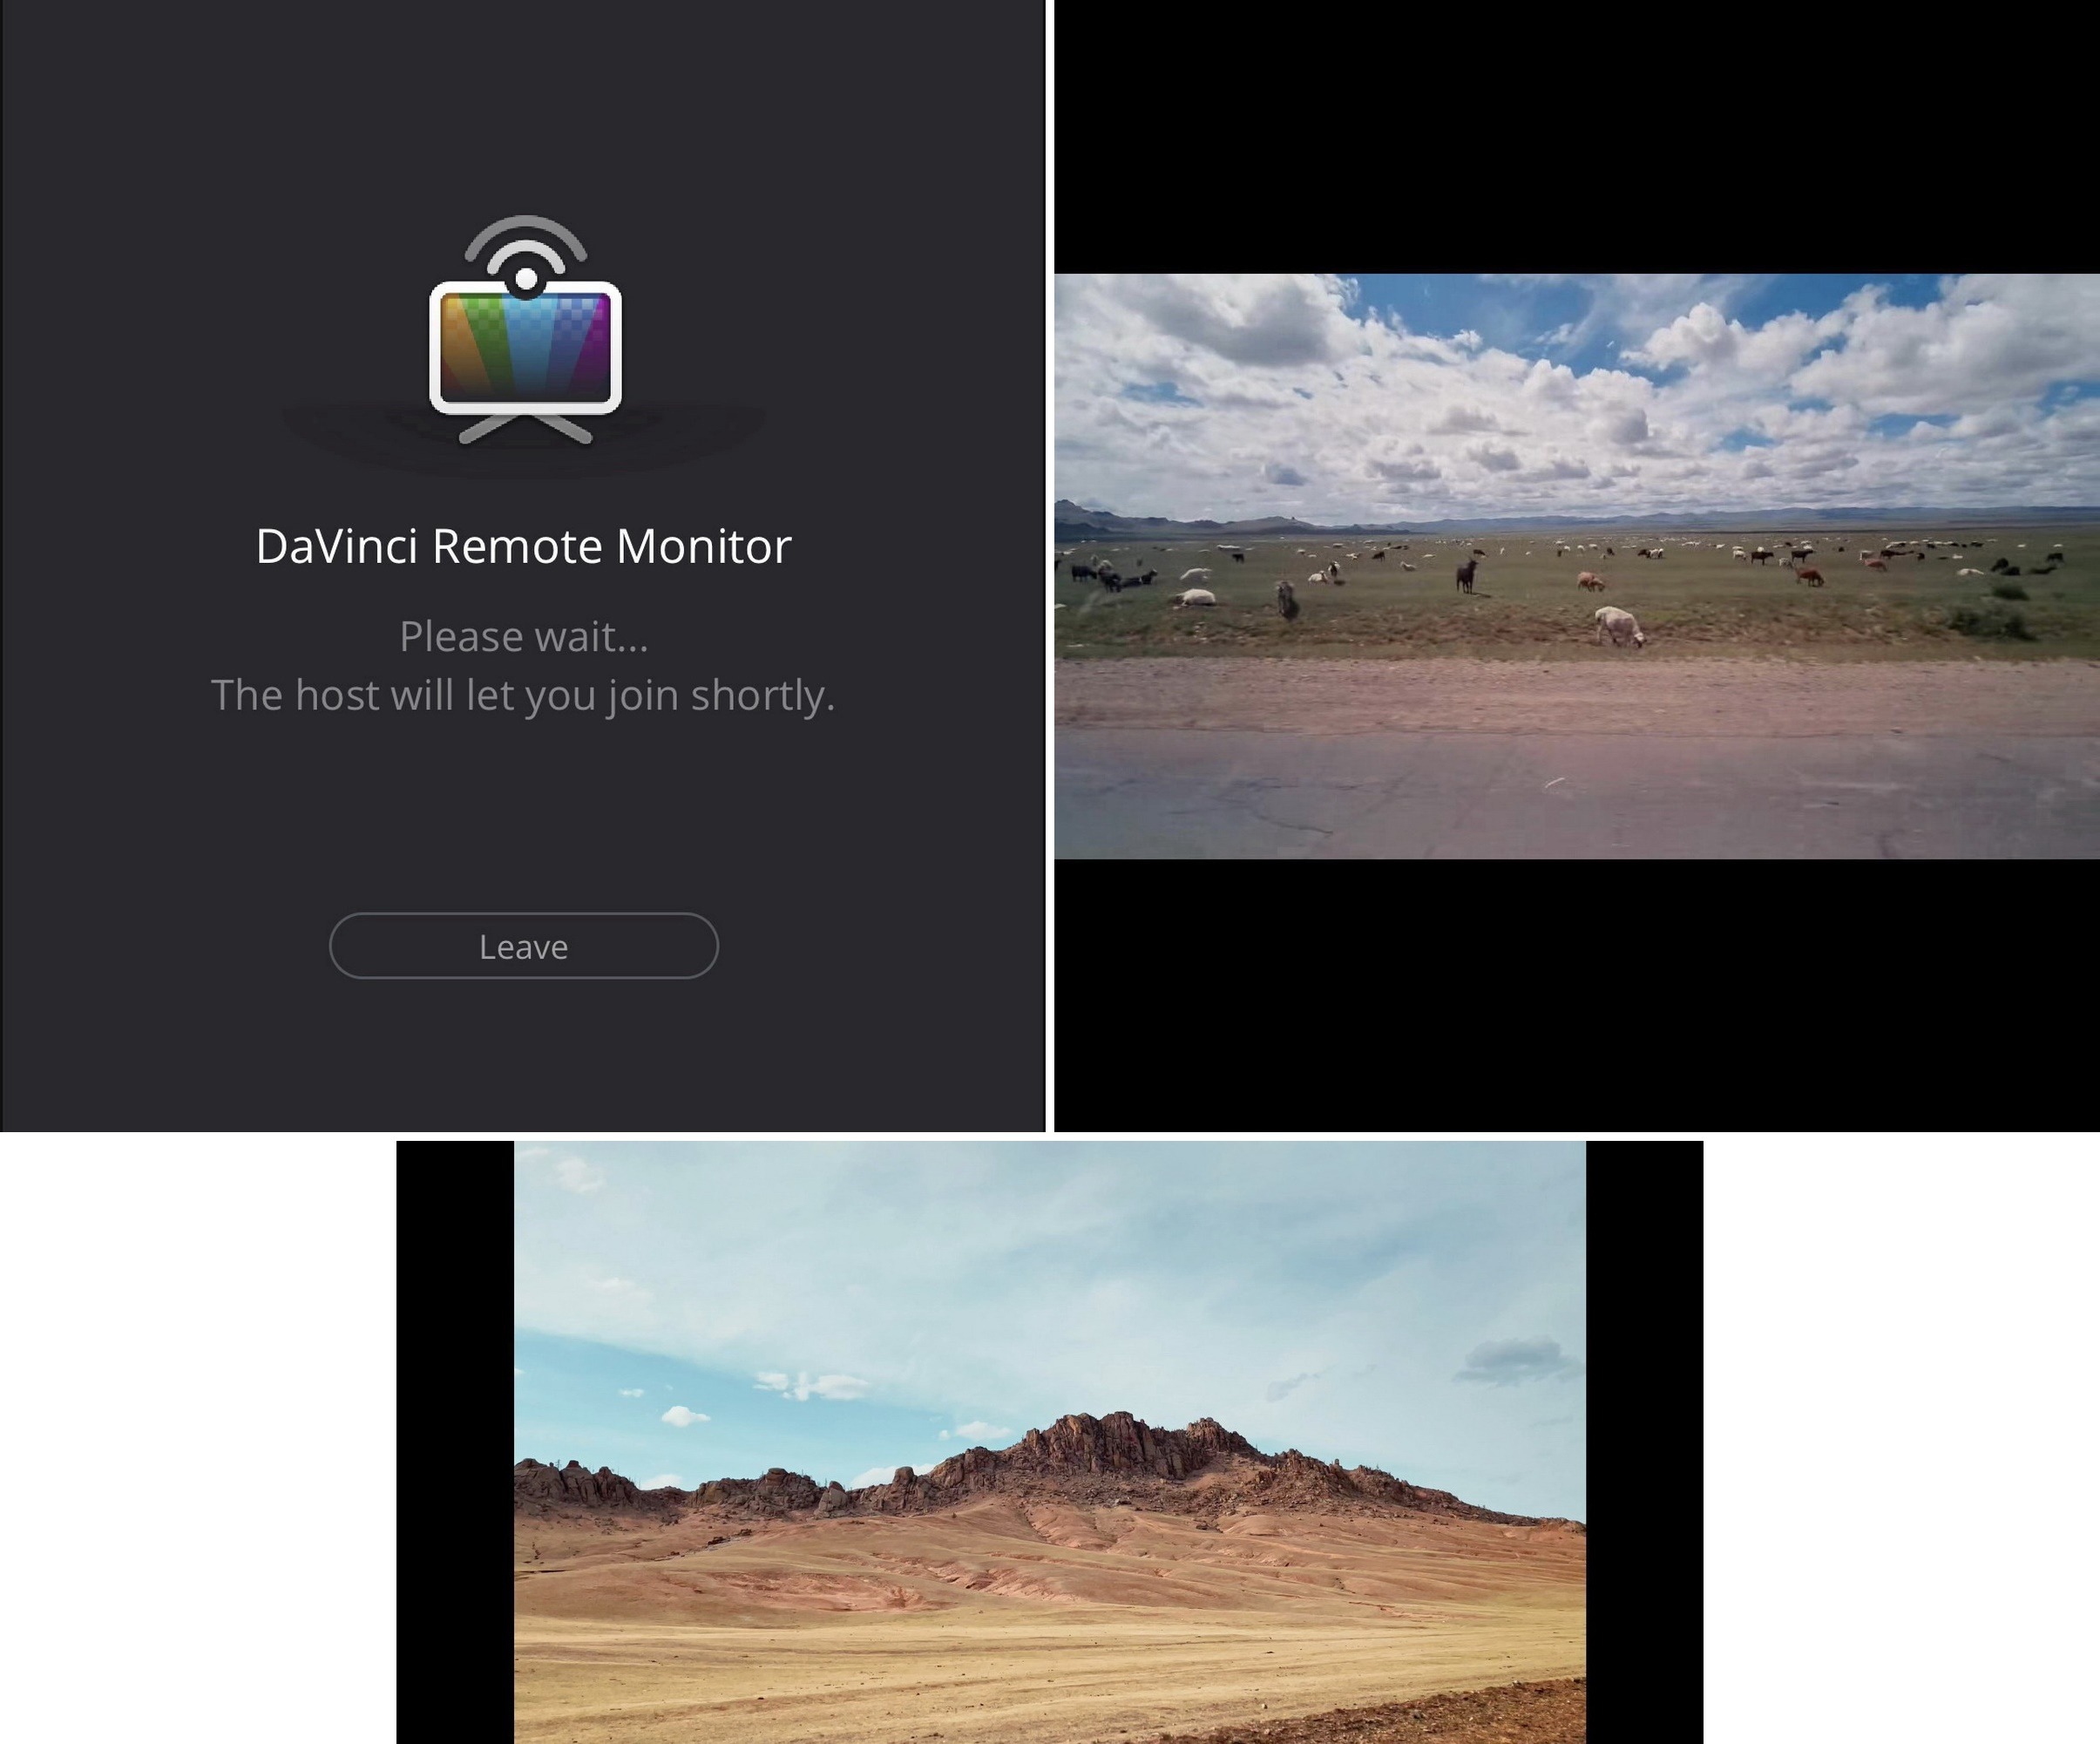Viewport: 2100px width, 1744px height.
Task: Click the right black pillarbox beside the mountain image
Action: (1644, 1442)
